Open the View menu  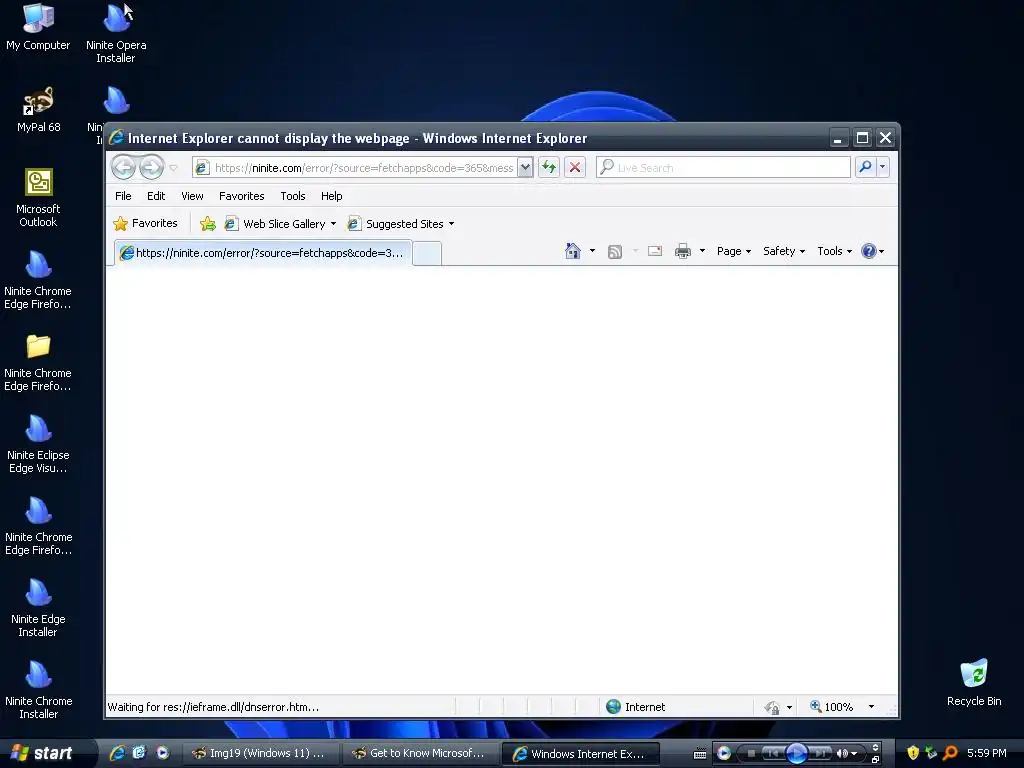[x=192, y=196]
